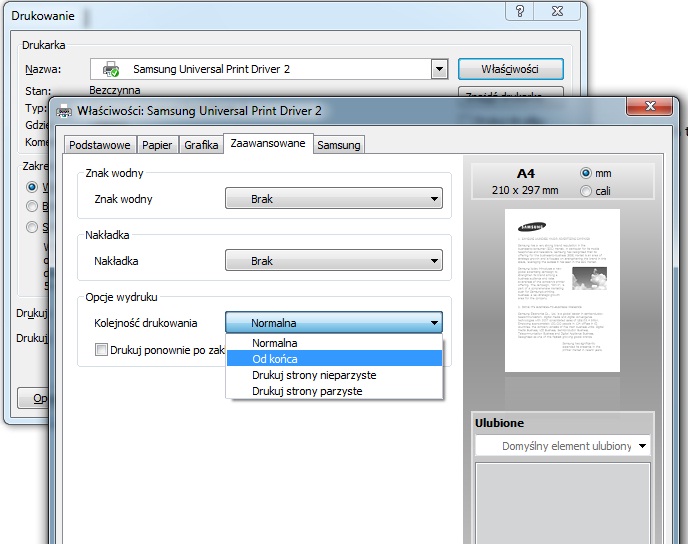Click the A4 paper size label
Viewport: 688px width, 544px height.
tap(526, 173)
